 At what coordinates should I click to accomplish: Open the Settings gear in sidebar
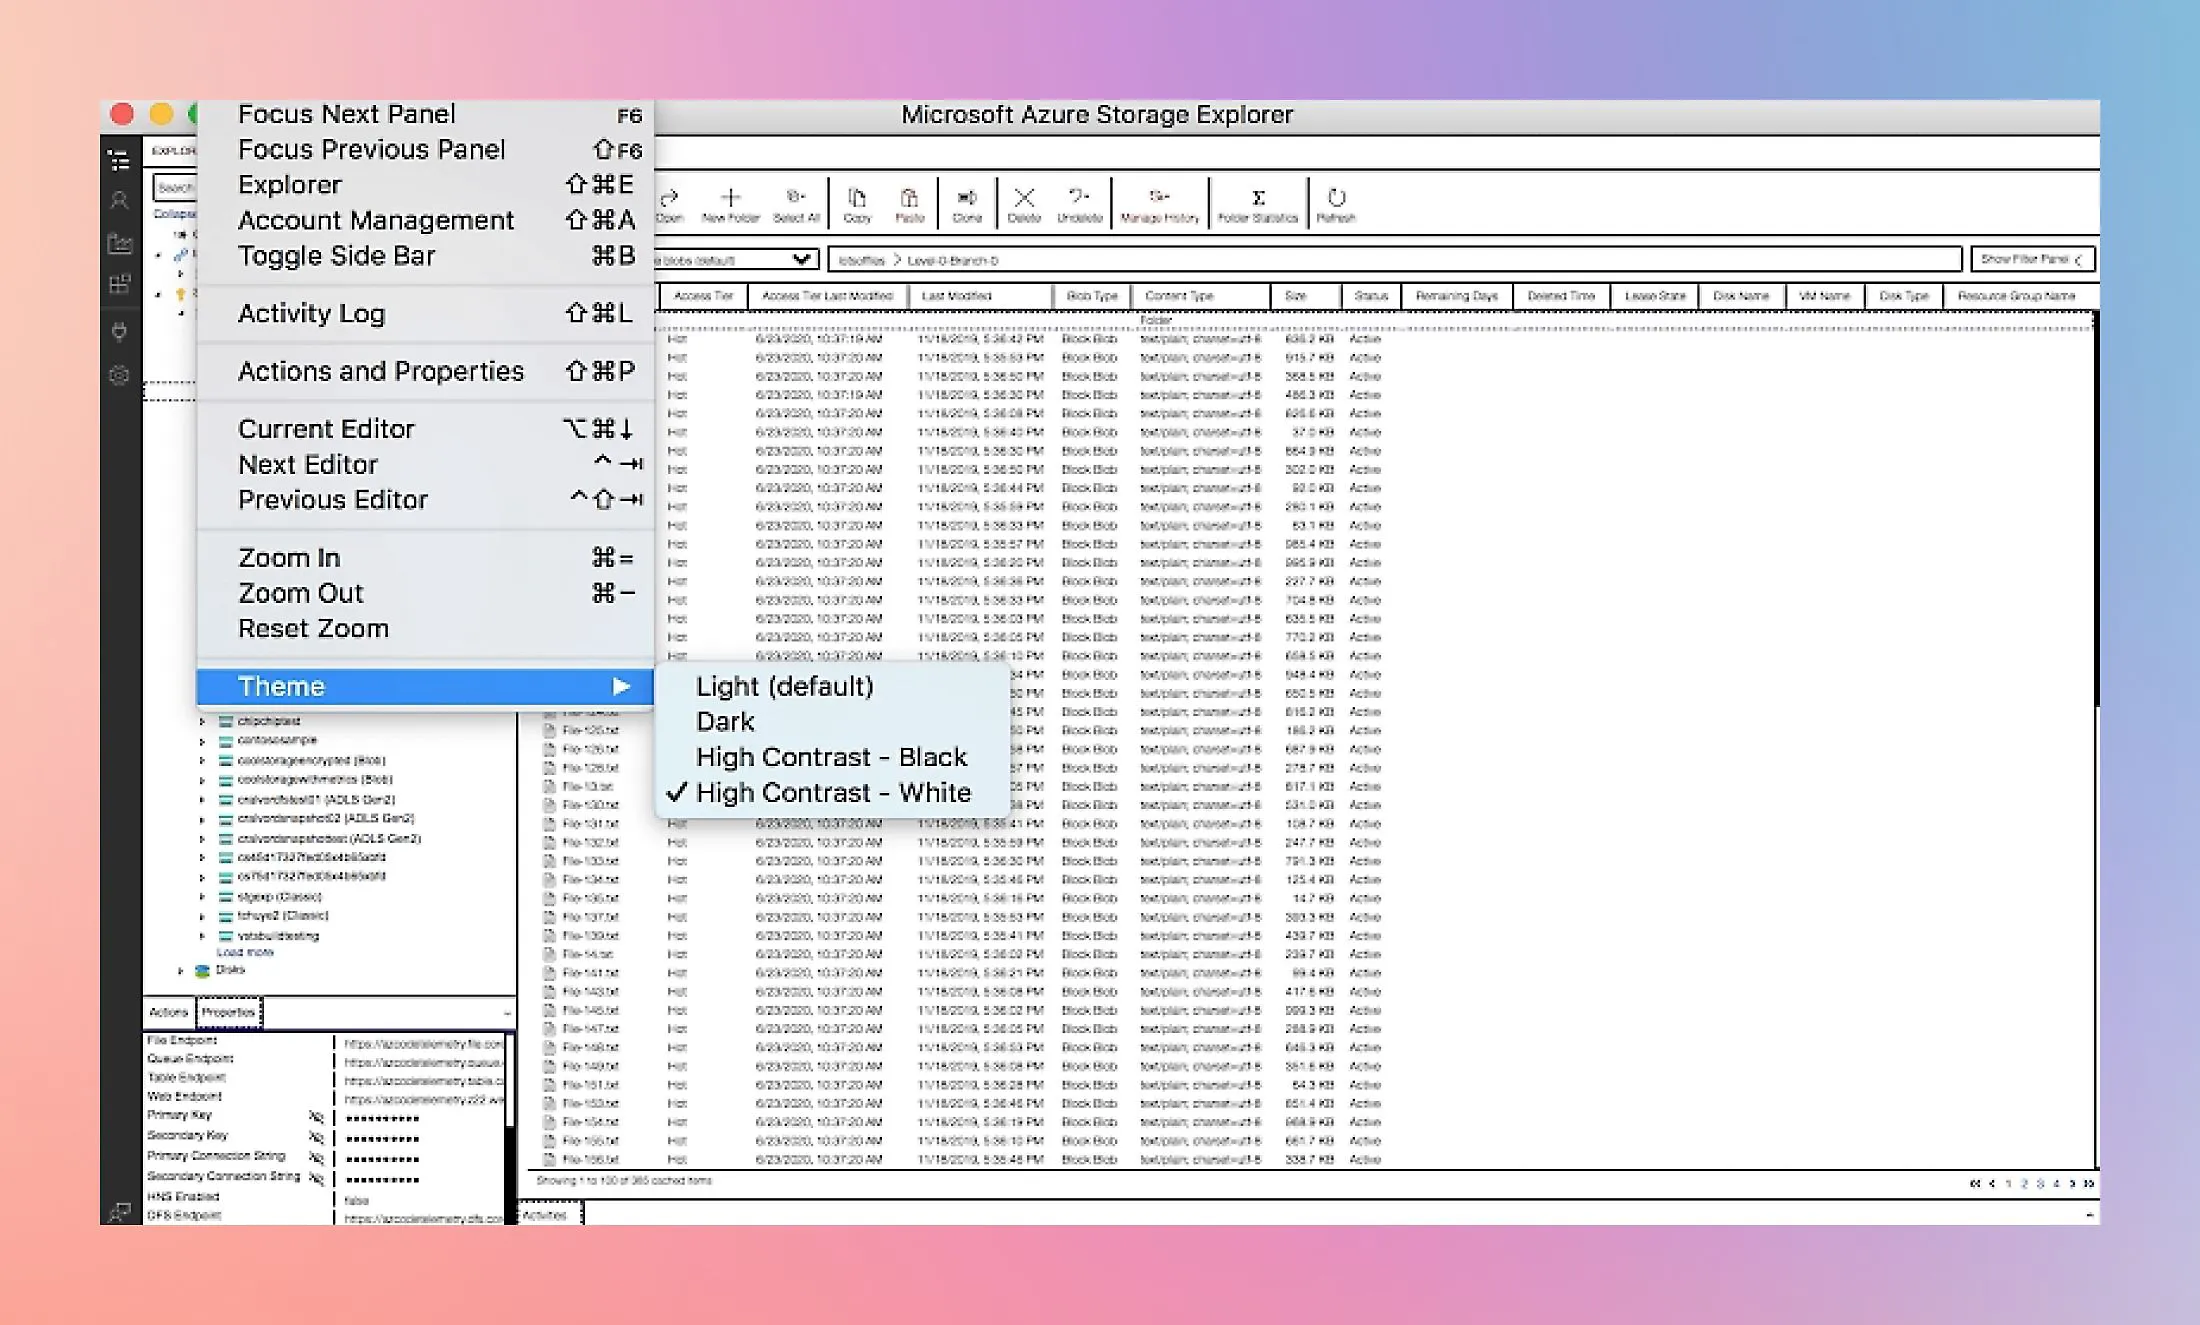[119, 376]
